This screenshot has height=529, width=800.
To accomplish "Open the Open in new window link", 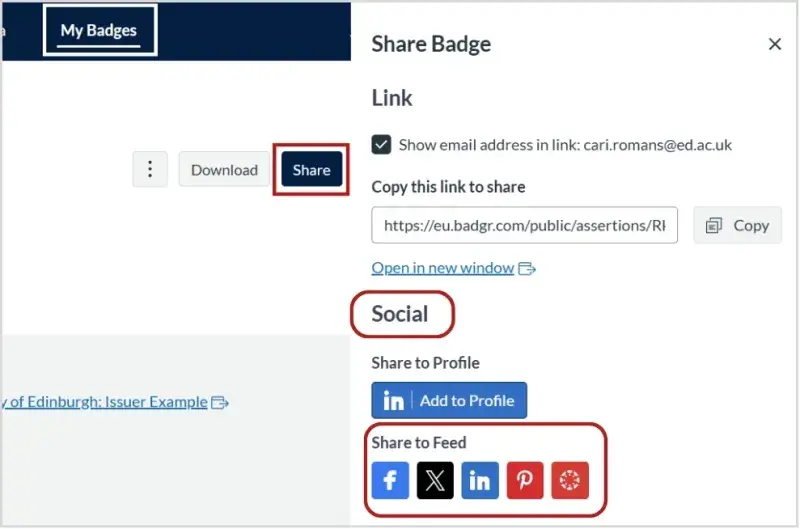I will point(442,268).
